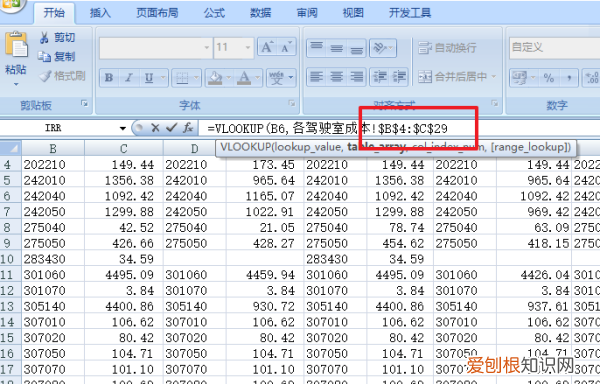Switch to the 开发工具 tab

(410, 13)
